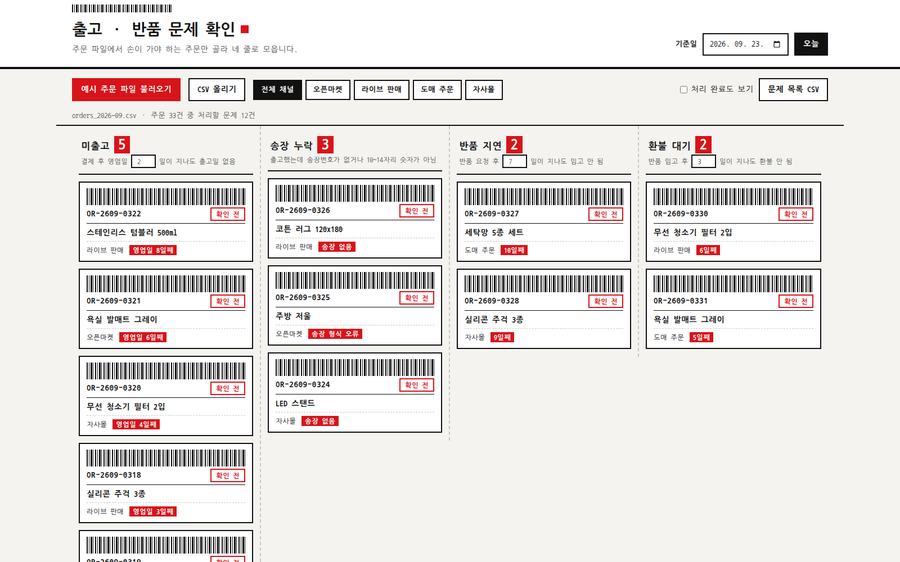The height and width of the screenshot is (562, 900).
Task: Show only 도매 주문 channel orders
Action: pyautogui.click(x=437, y=90)
